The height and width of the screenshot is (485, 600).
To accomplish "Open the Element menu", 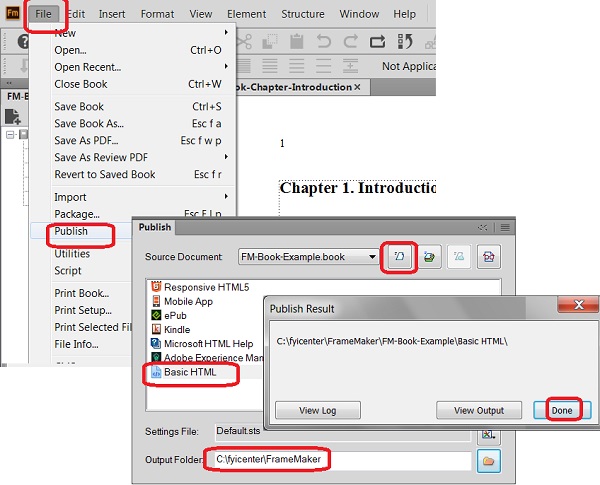I will [246, 14].
